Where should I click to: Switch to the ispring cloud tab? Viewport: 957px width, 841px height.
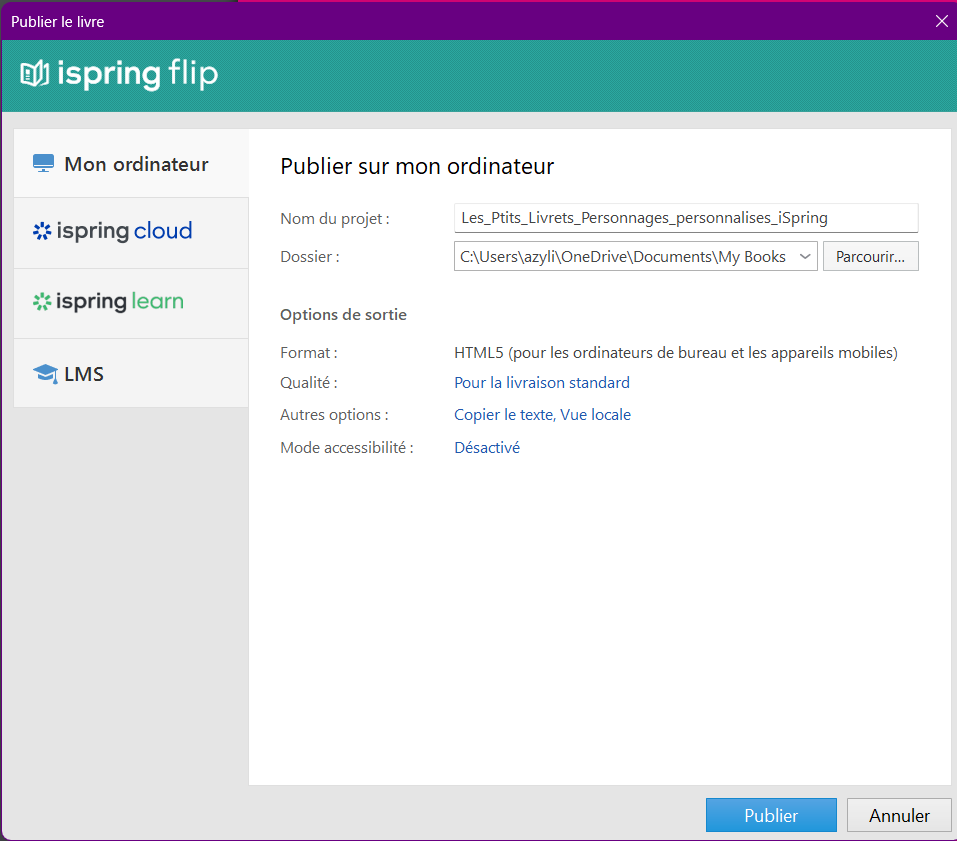(124, 232)
